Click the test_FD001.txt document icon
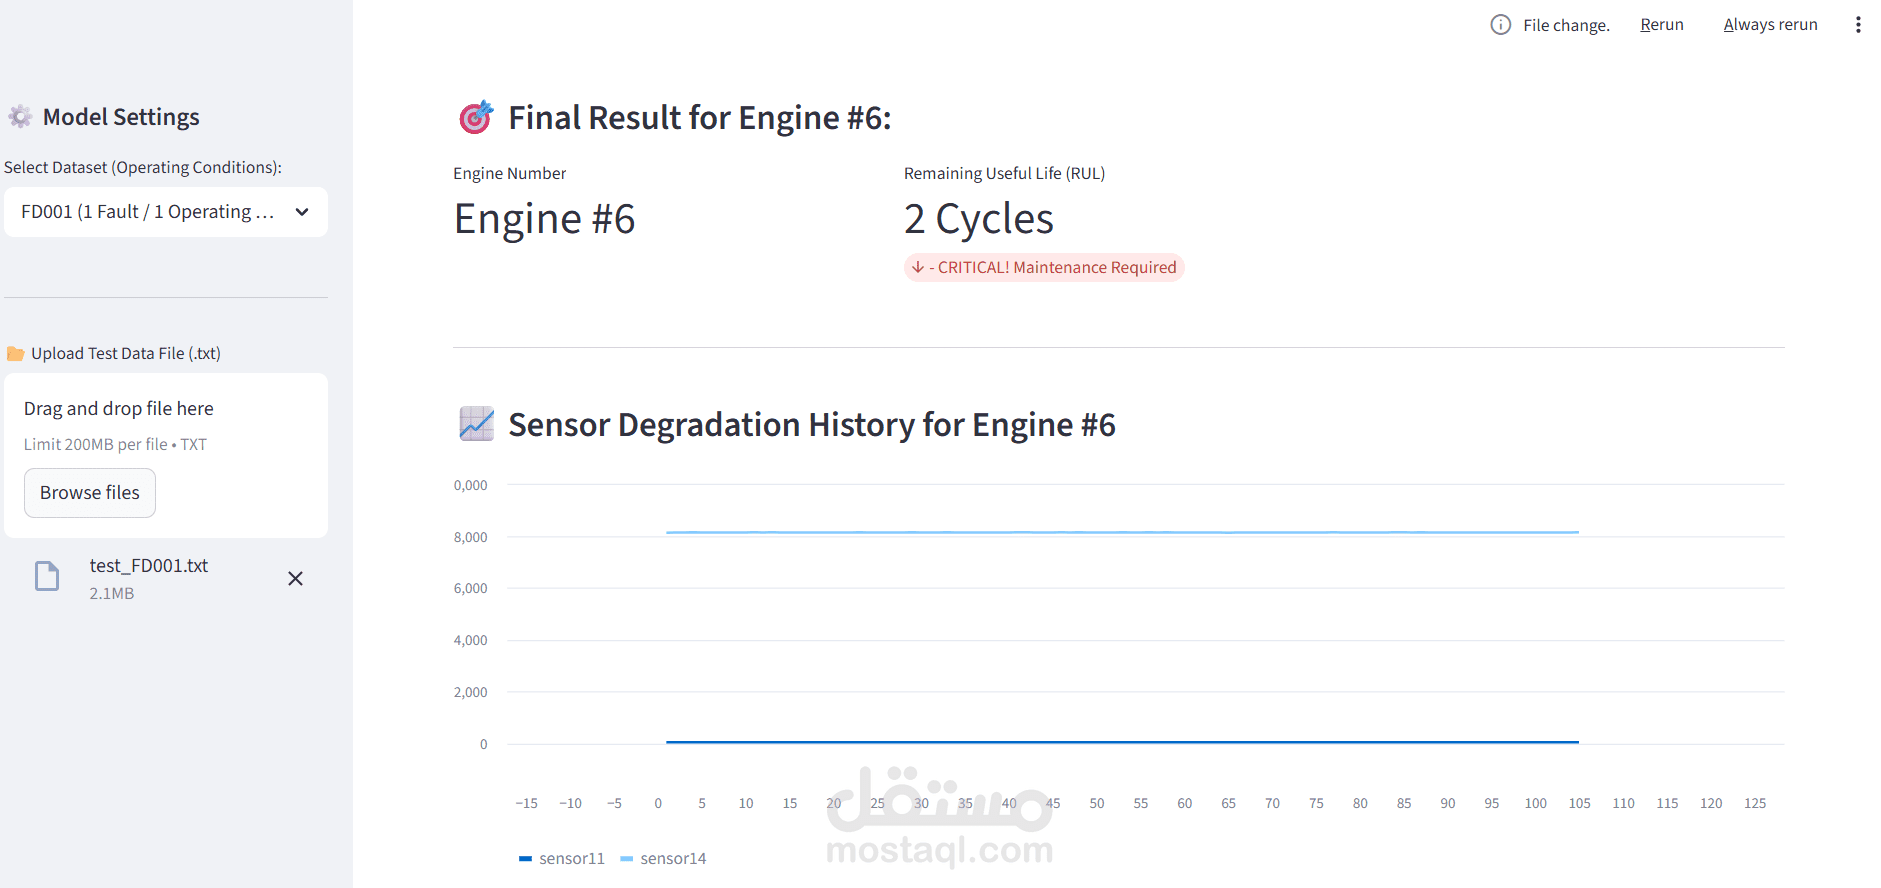1881x888 pixels. [47, 577]
